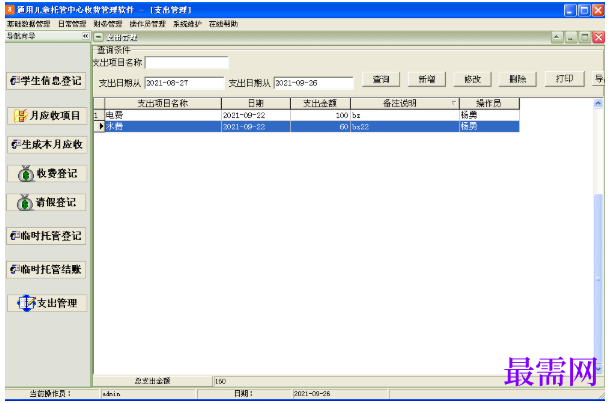This screenshot has width=616, height=403.
Task: Click the amount cell showing 100
Action: point(320,115)
